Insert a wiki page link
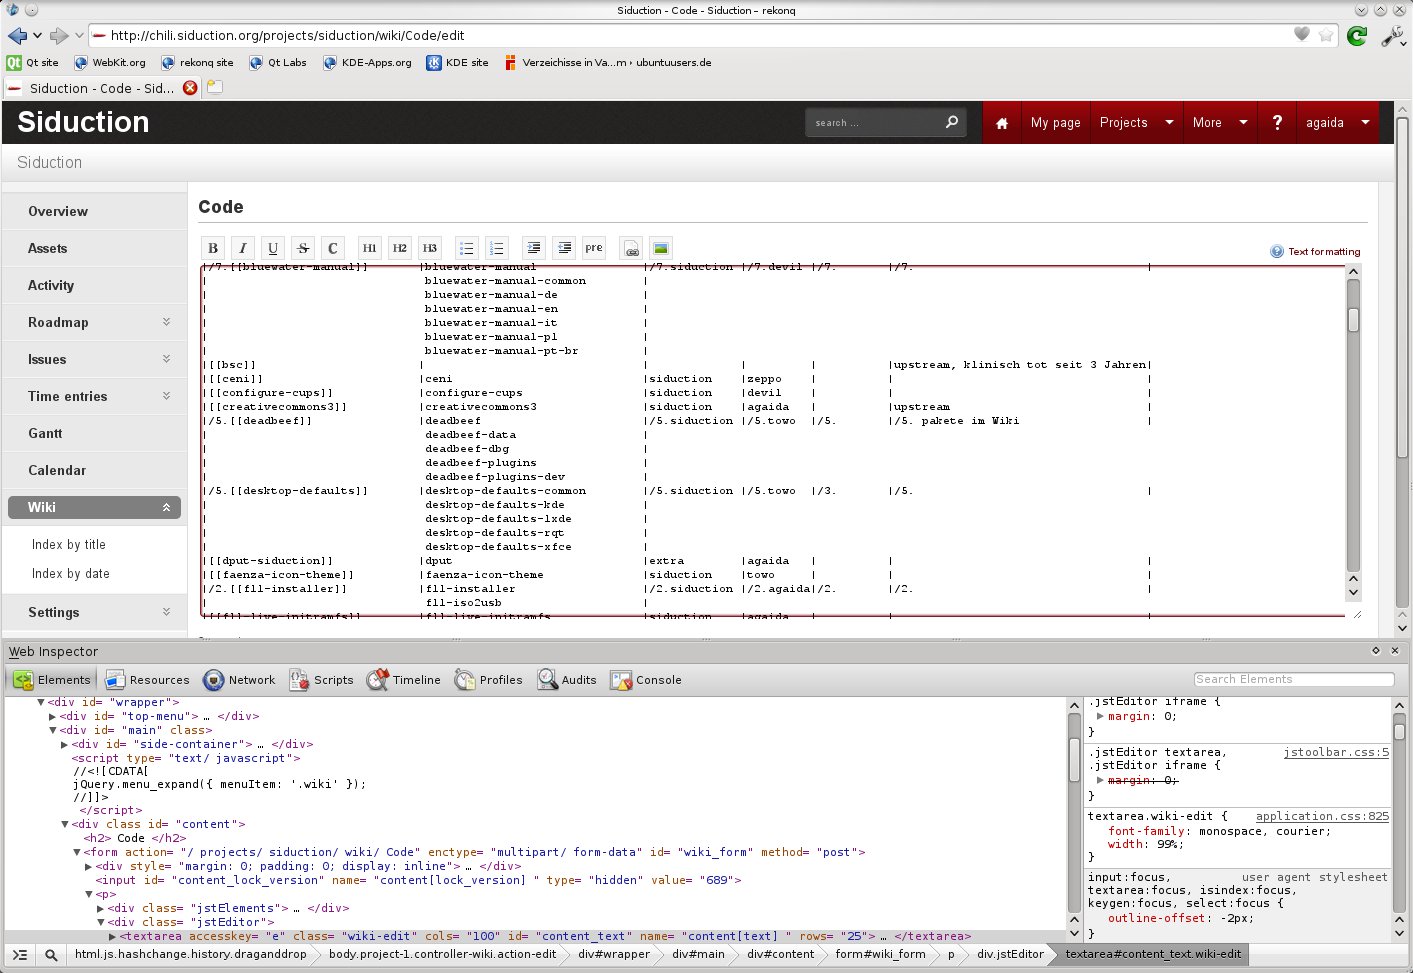Screen dimensions: 1413x973 [x=631, y=248]
